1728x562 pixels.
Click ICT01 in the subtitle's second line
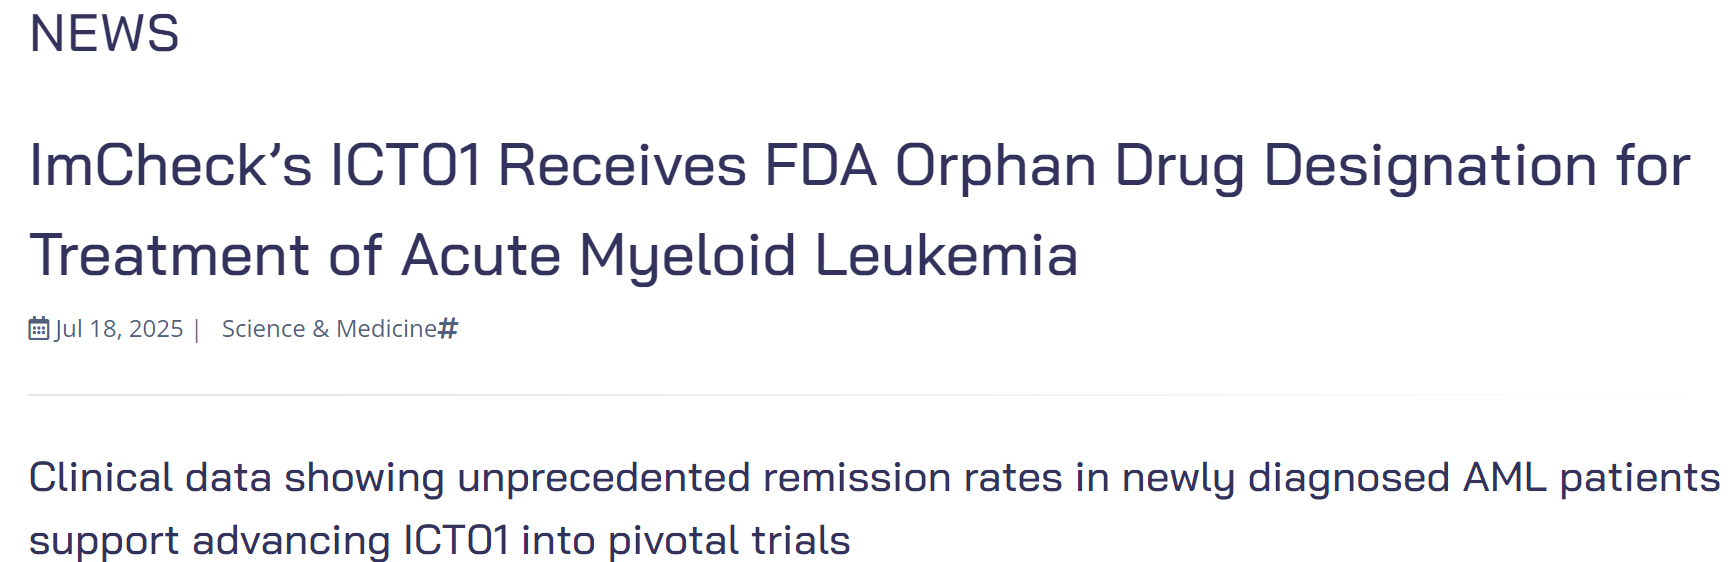tap(456, 541)
